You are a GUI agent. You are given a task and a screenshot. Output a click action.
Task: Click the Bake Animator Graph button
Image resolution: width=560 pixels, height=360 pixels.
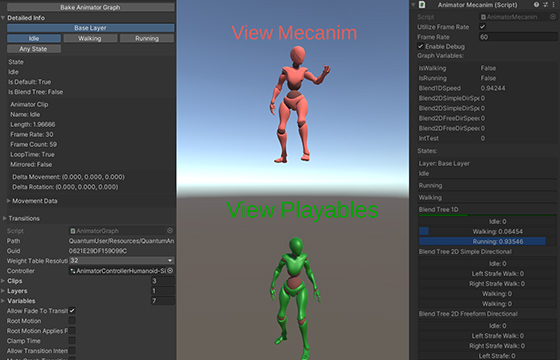point(90,7)
